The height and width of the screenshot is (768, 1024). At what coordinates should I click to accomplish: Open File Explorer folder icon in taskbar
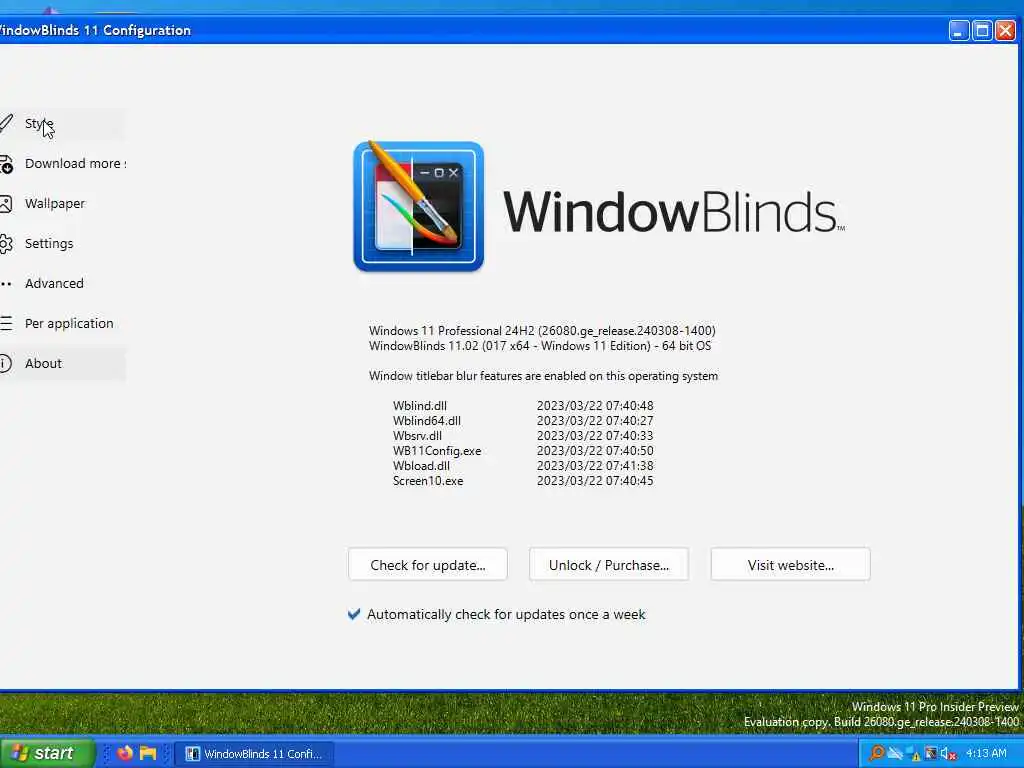(x=148, y=753)
